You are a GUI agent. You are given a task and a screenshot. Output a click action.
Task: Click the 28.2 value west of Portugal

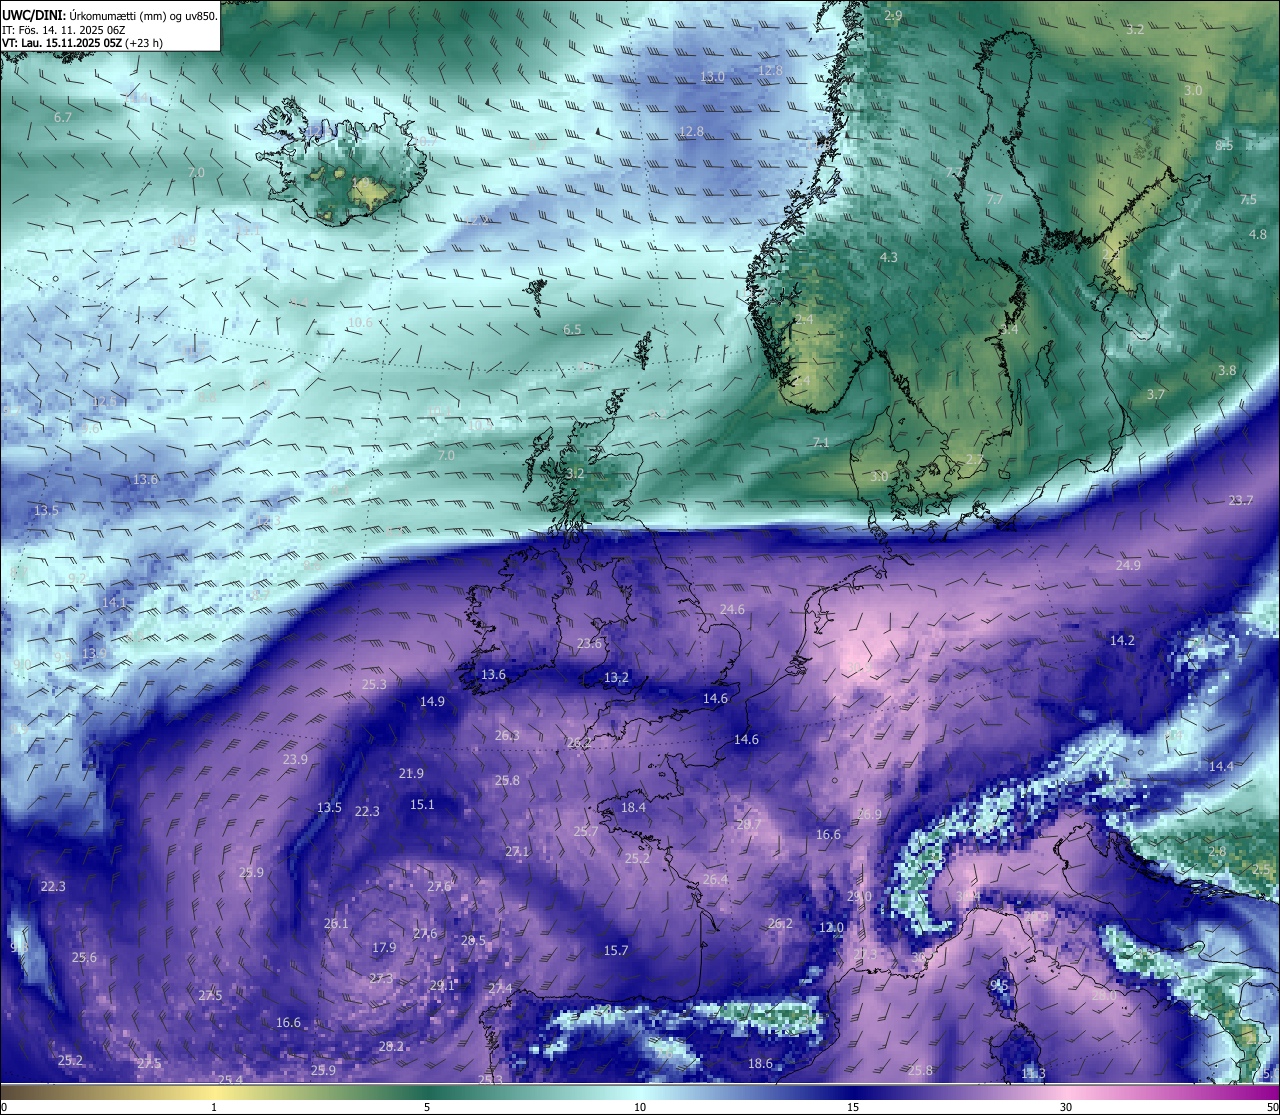[391, 1046]
